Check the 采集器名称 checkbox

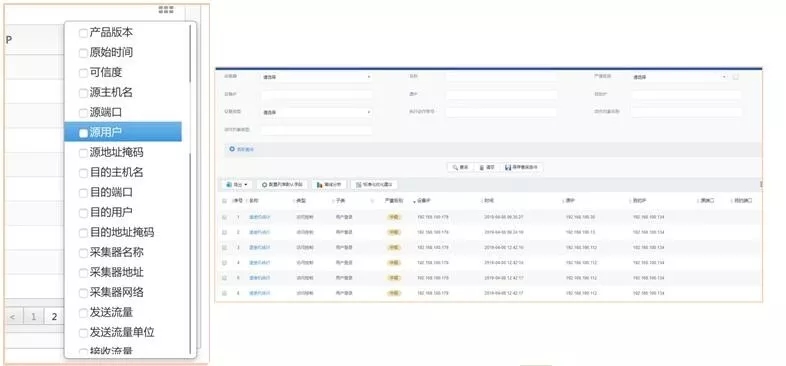83,253
